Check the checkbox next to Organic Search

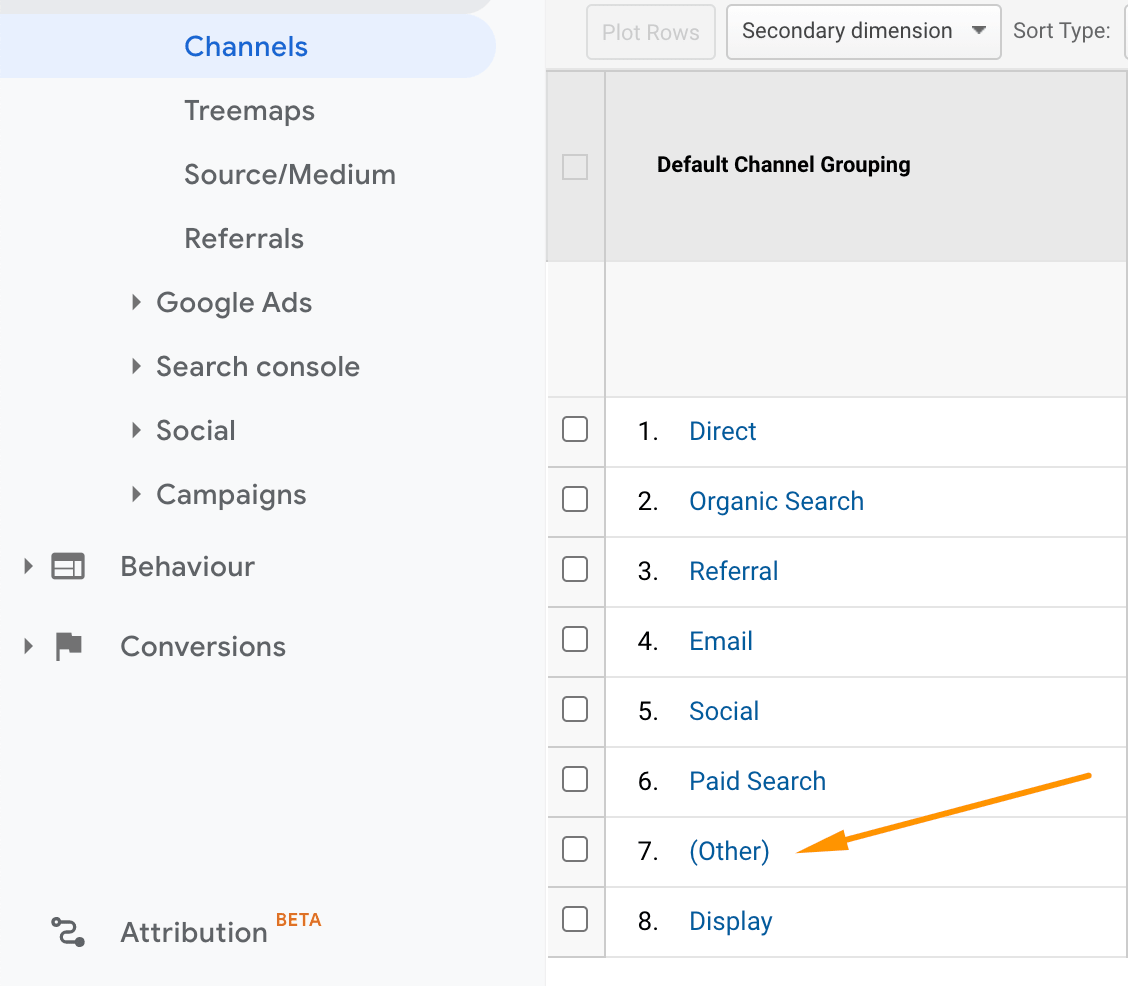575,499
